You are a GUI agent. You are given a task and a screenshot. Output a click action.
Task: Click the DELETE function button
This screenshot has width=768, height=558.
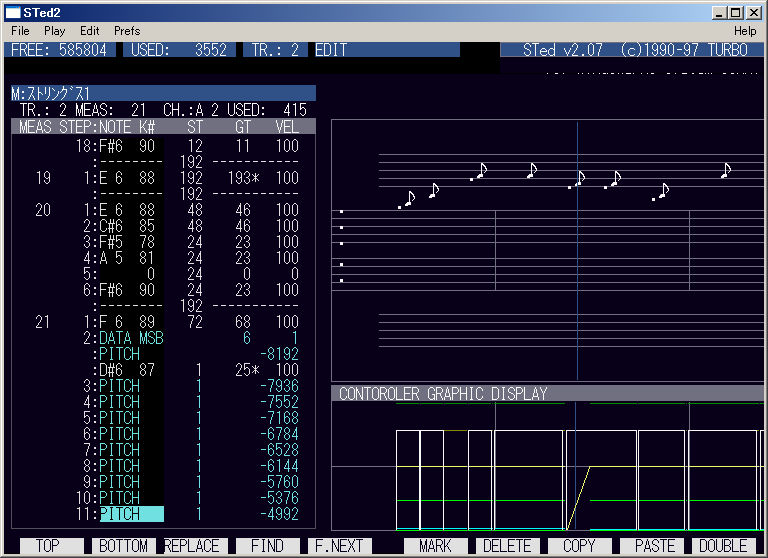click(x=507, y=546)
